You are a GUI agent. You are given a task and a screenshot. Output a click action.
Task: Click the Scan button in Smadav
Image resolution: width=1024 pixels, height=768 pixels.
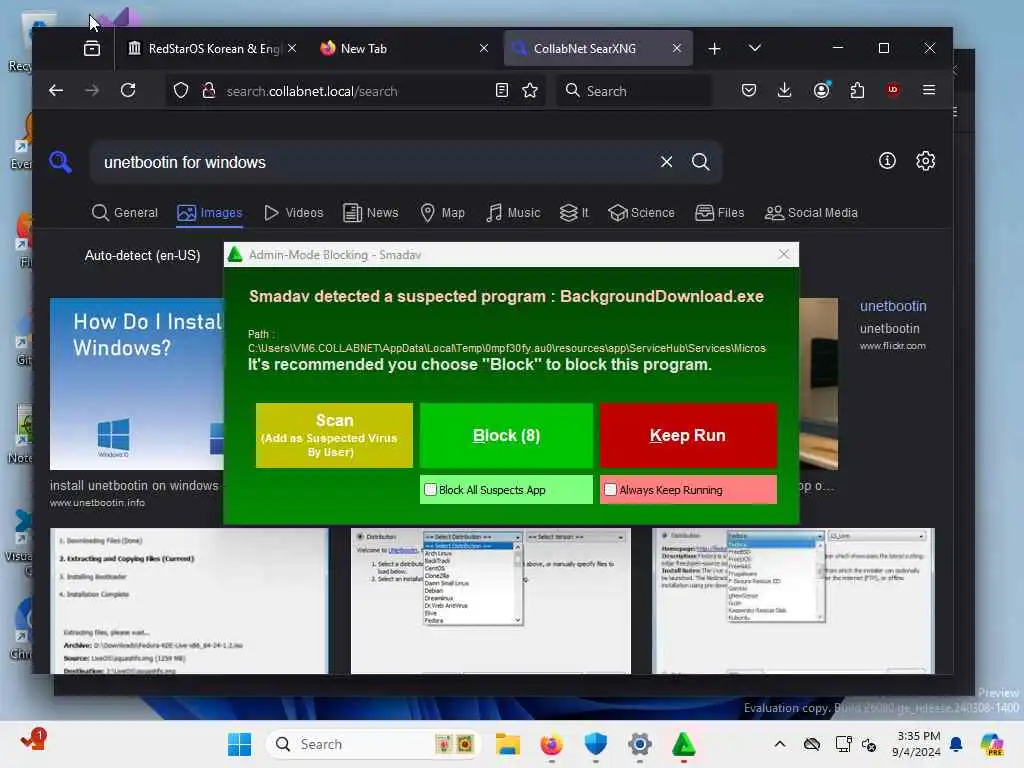pyautogui.click(x=334, y=435)
